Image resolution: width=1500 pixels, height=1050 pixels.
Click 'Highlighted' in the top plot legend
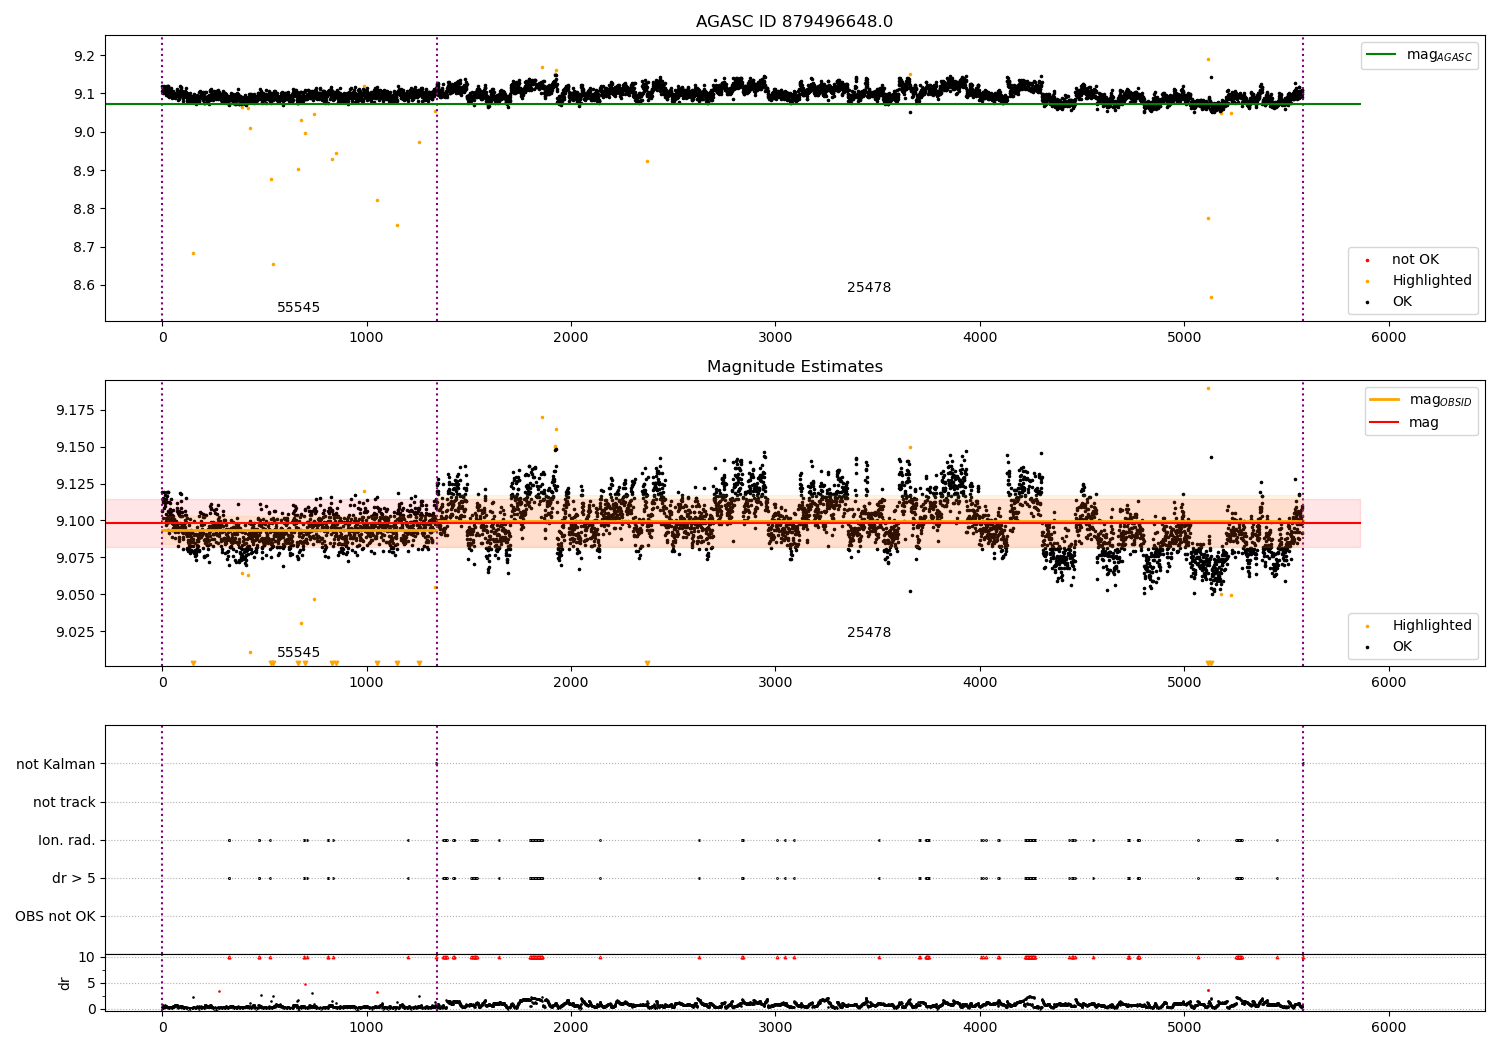(1432, 281)
